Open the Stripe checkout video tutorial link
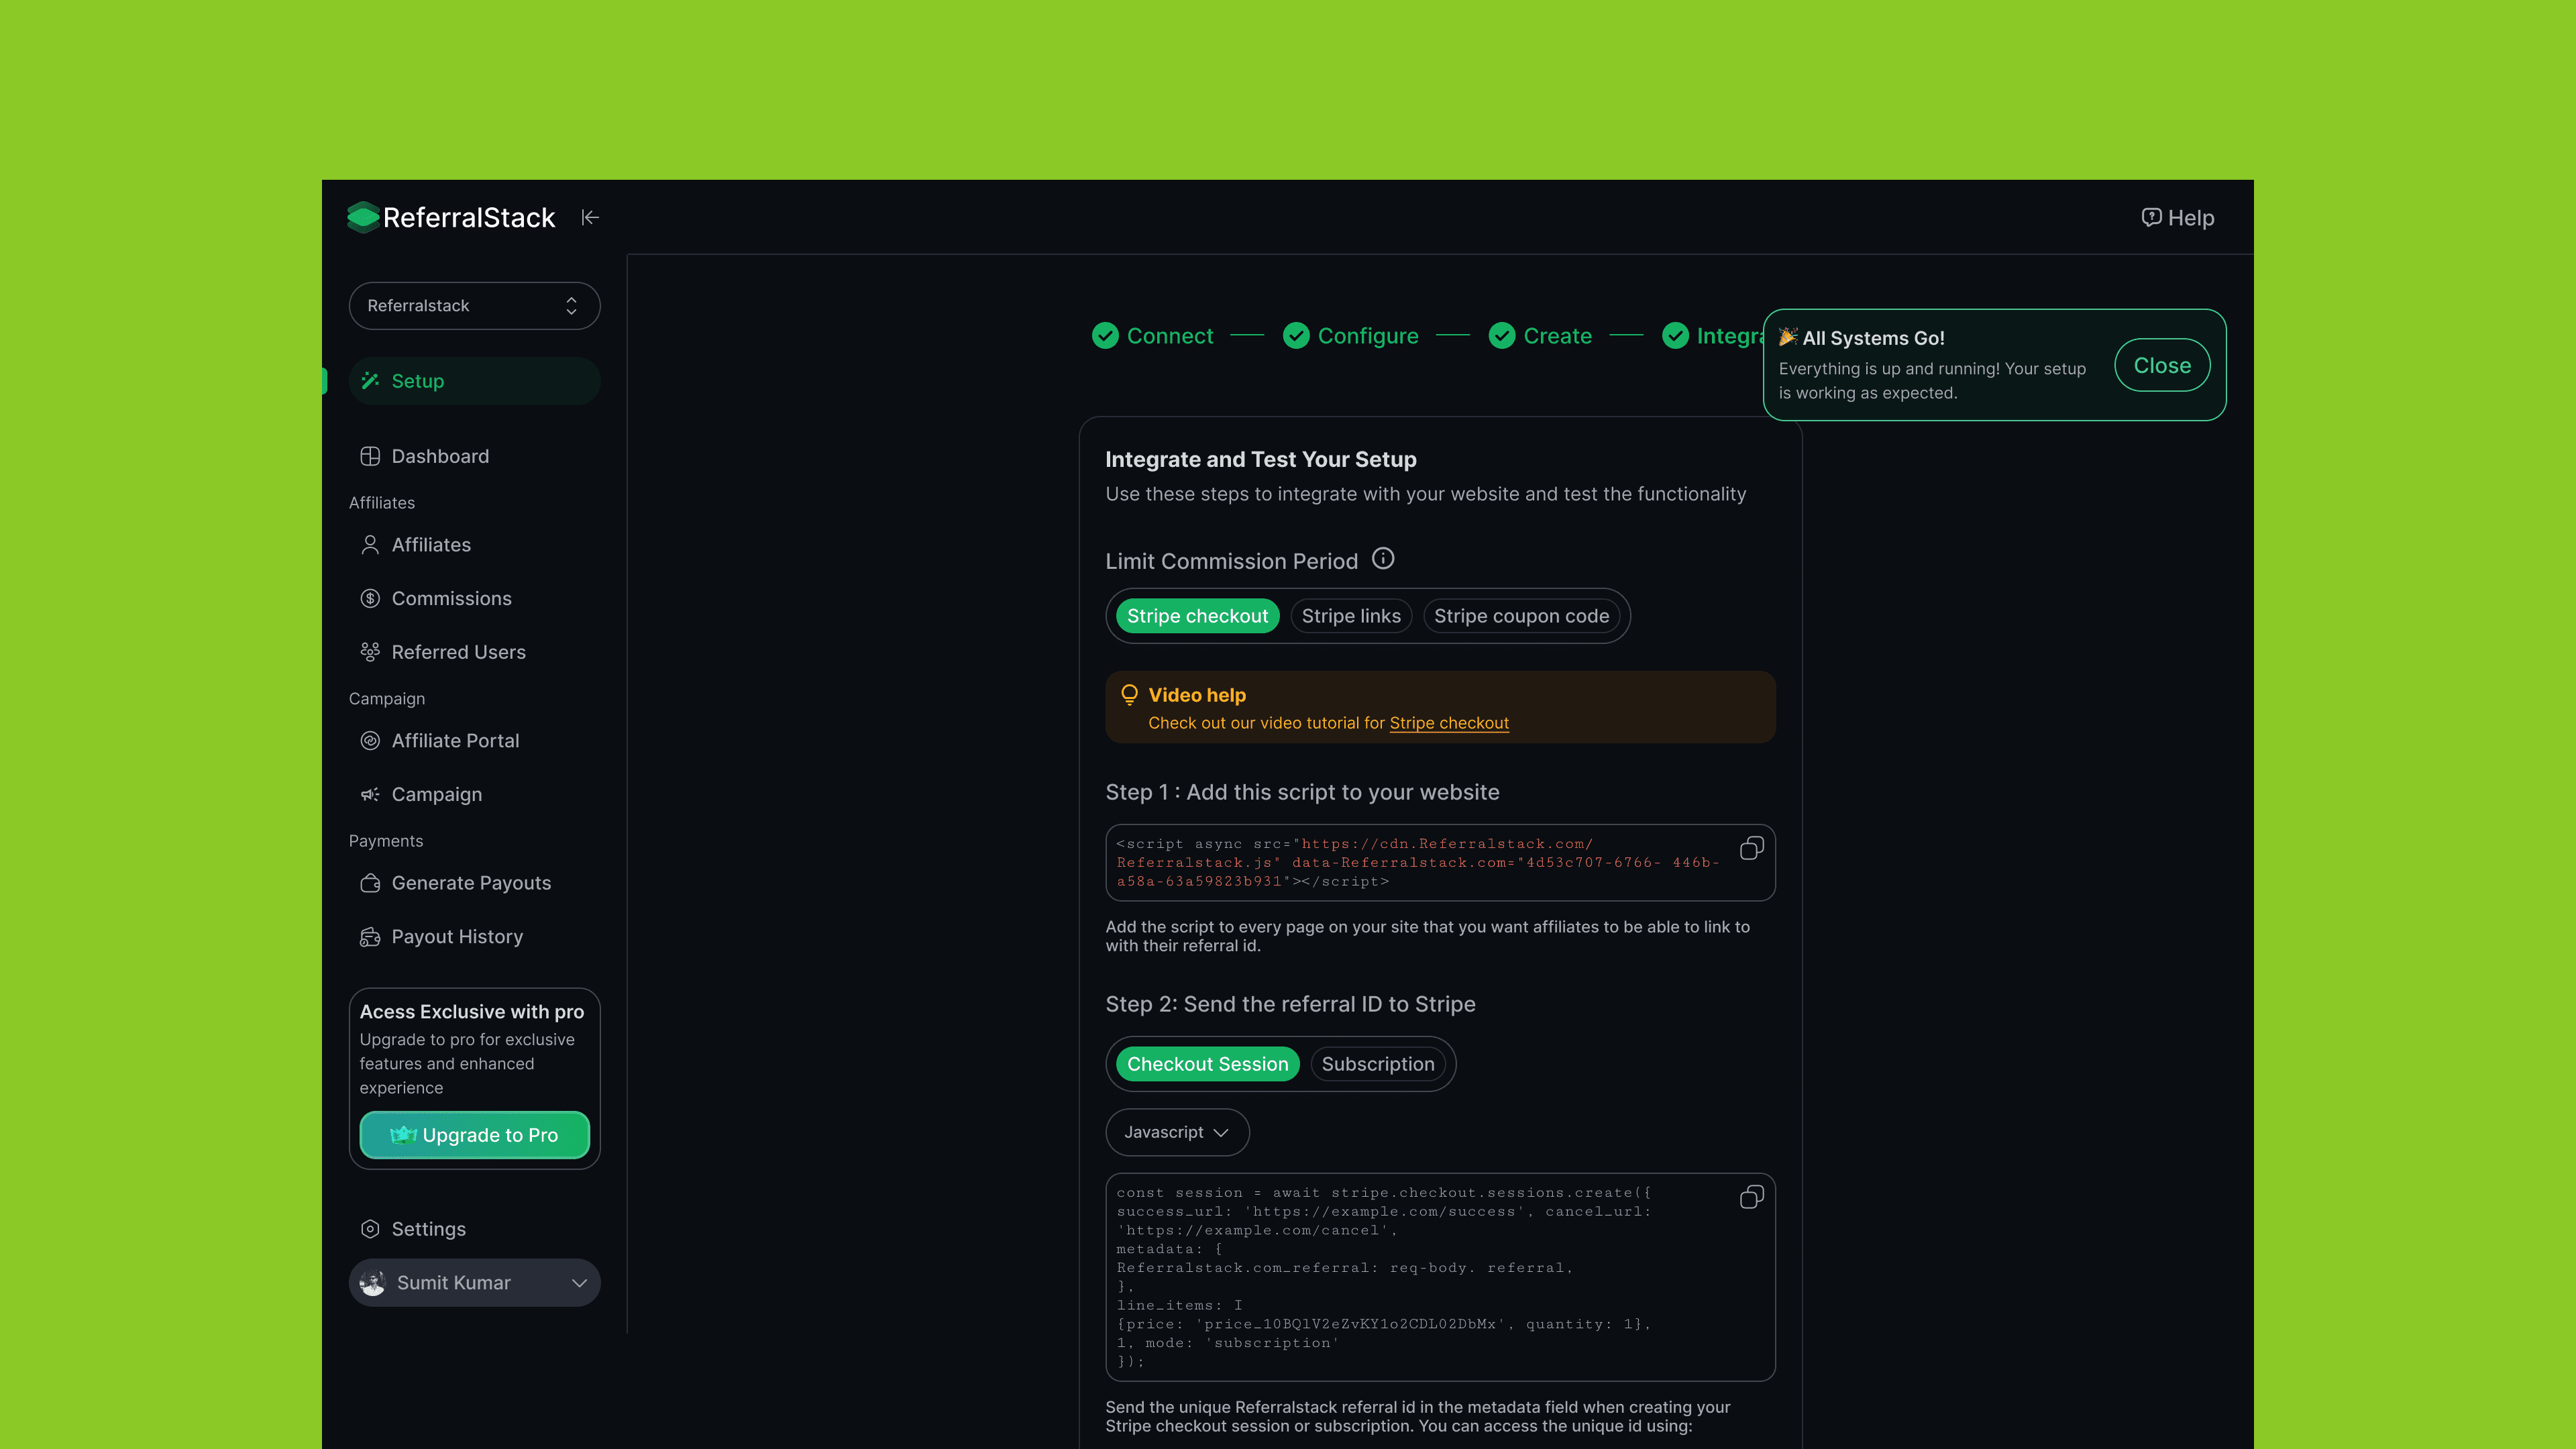The image size is (2576, 1449). 1448,723
